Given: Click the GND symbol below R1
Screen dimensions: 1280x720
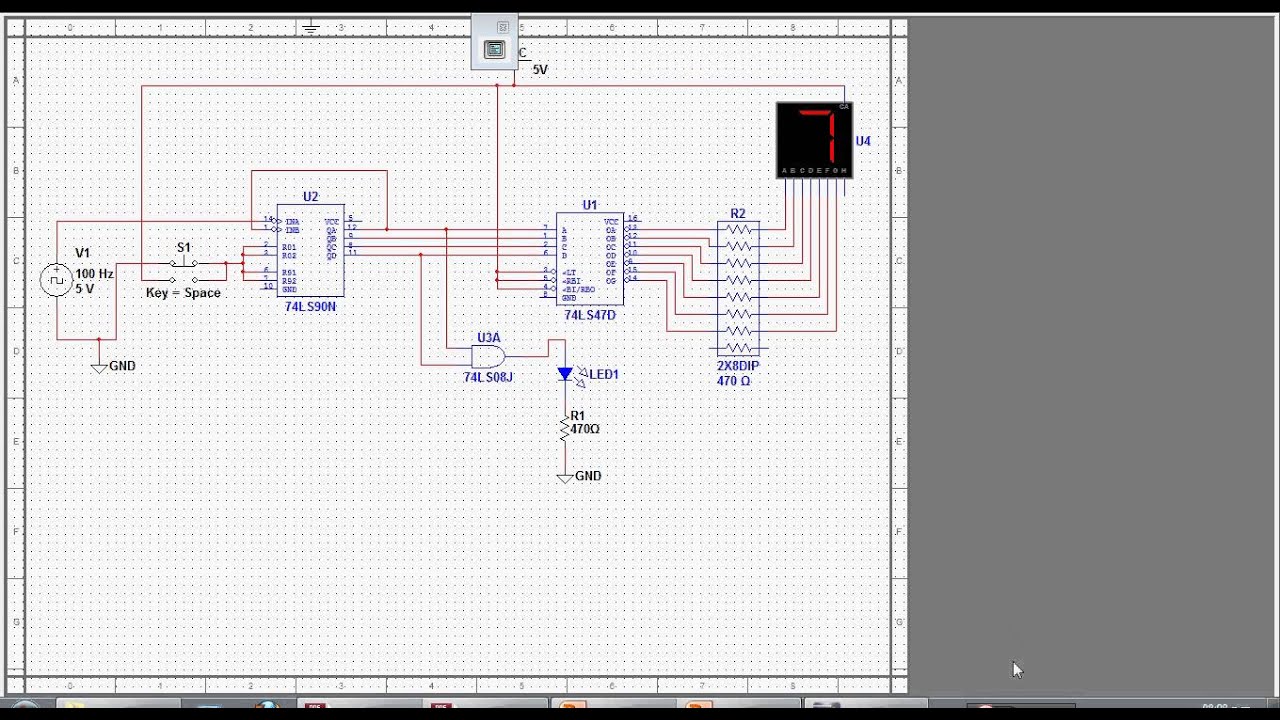Looking at the screenshot, I should [x=565, y=477].
